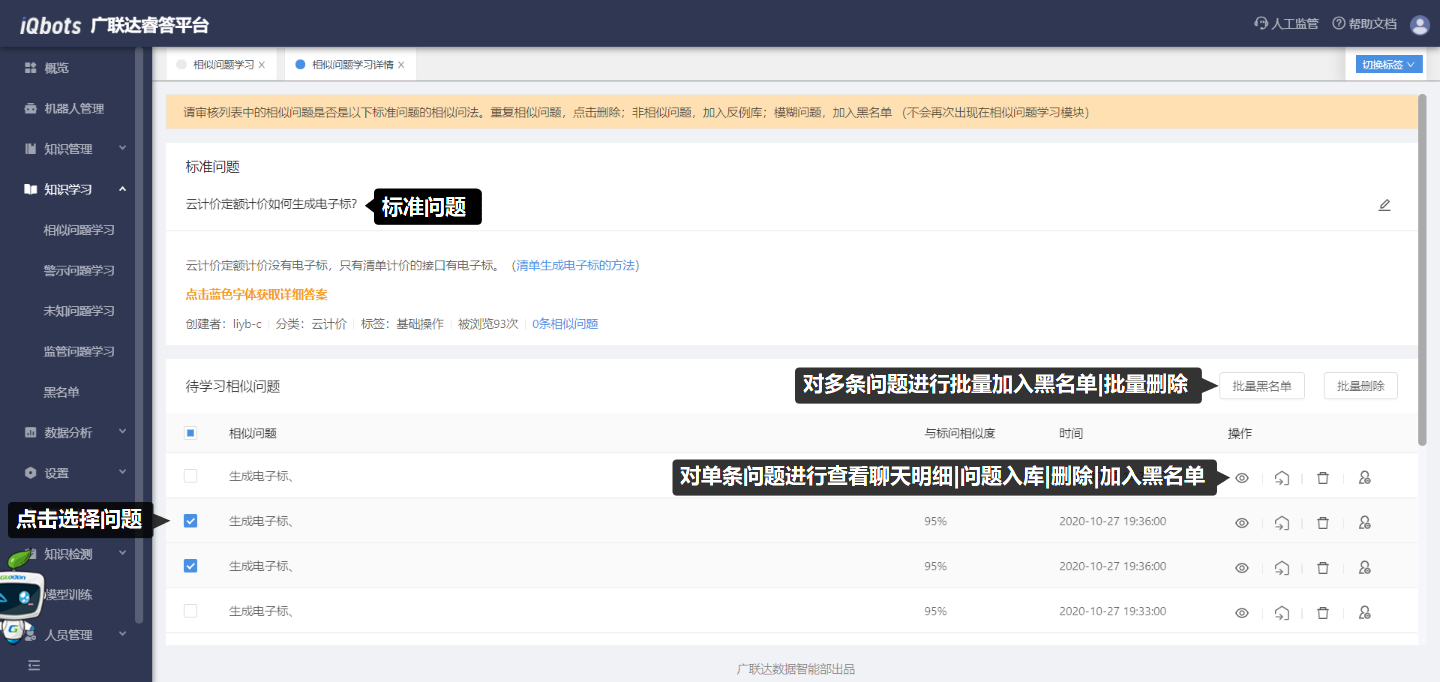
Task: Click the sidebar collapse icon at bottom left
Action: pyautogui.click(x=34, y=665)
